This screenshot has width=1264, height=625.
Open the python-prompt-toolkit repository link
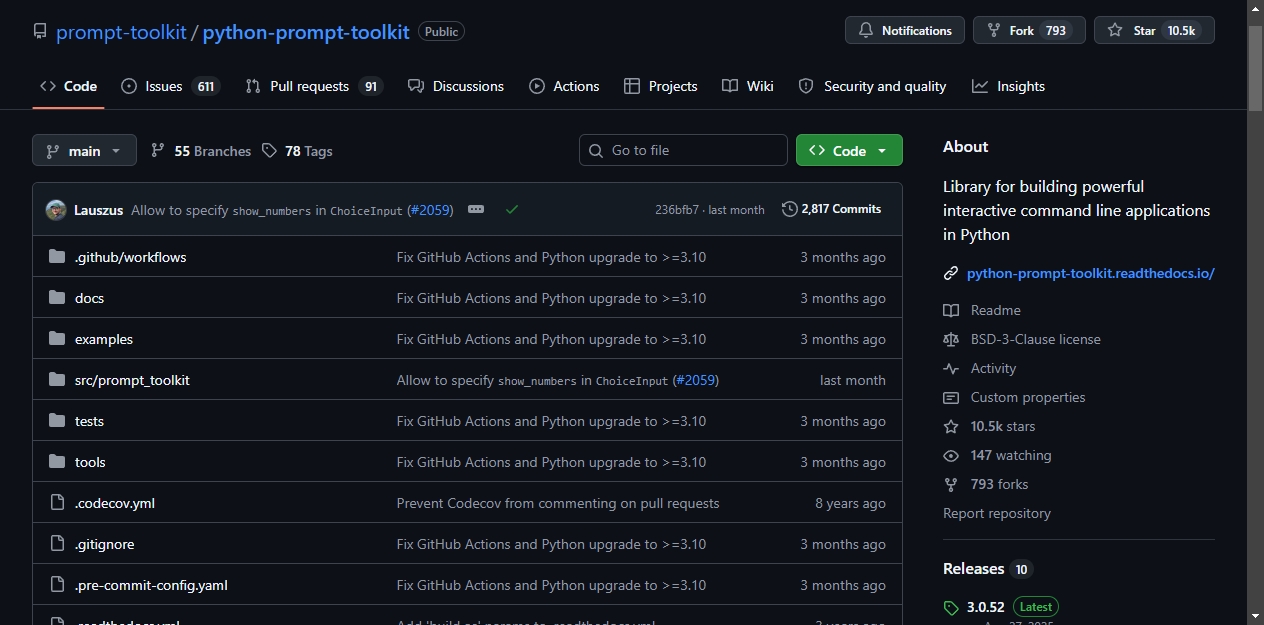point(306,32)
